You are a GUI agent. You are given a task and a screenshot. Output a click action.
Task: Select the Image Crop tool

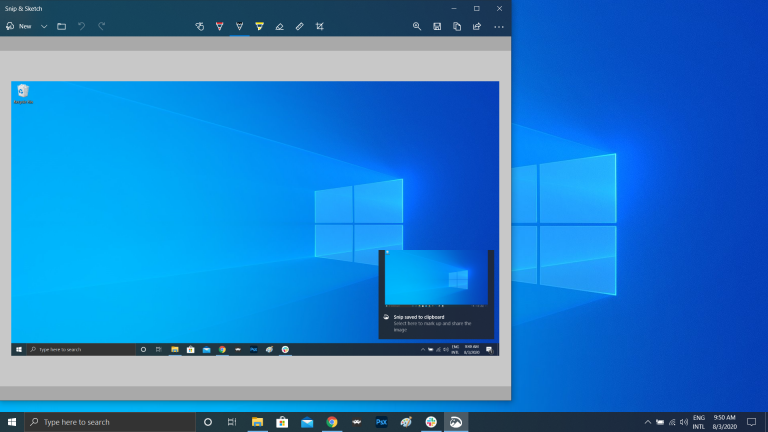tap(319, 26)
